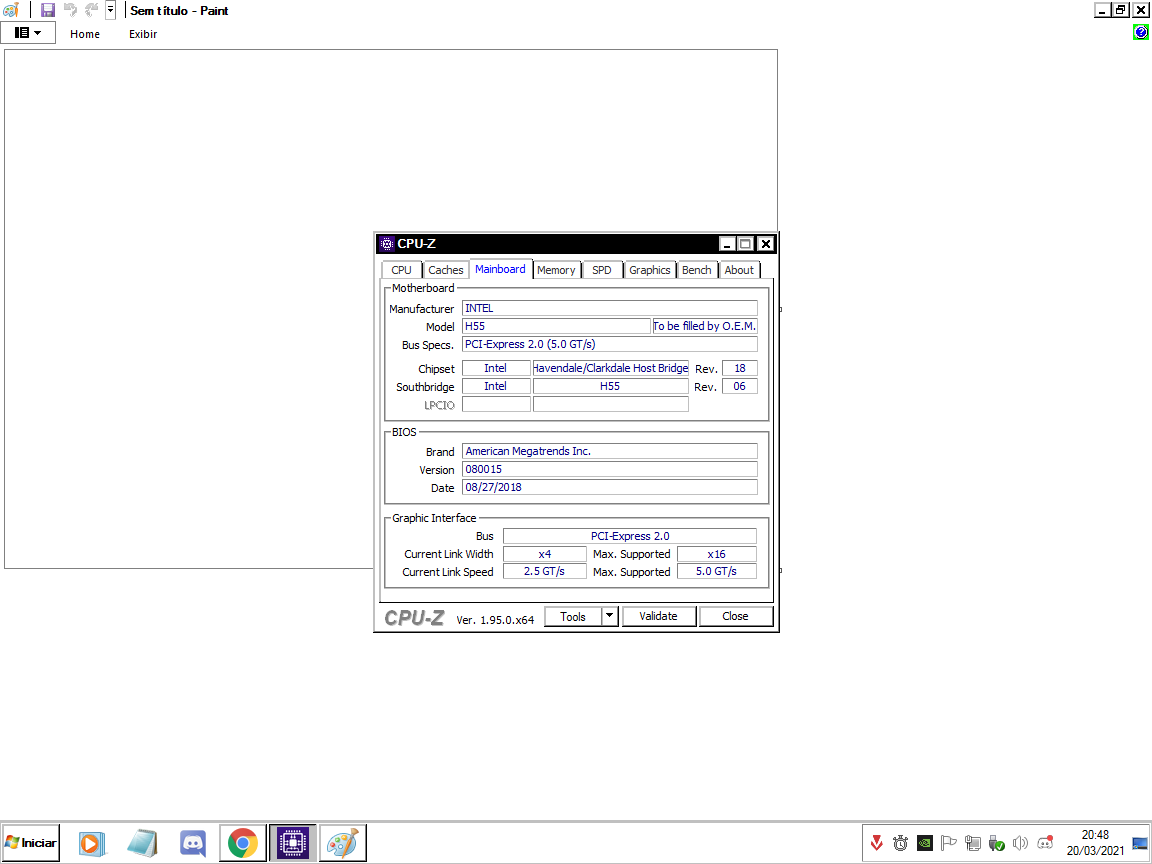Click the 'Havendale/Clarkdale Host Bridge' chipset value
The image size is (1152, 864).
[611, 368]
